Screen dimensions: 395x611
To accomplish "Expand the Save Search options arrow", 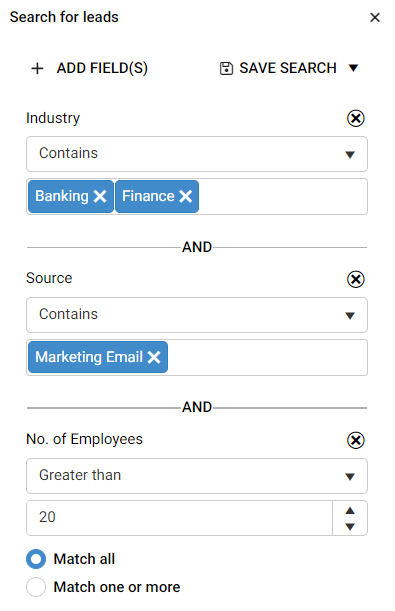I will point(353,68).
